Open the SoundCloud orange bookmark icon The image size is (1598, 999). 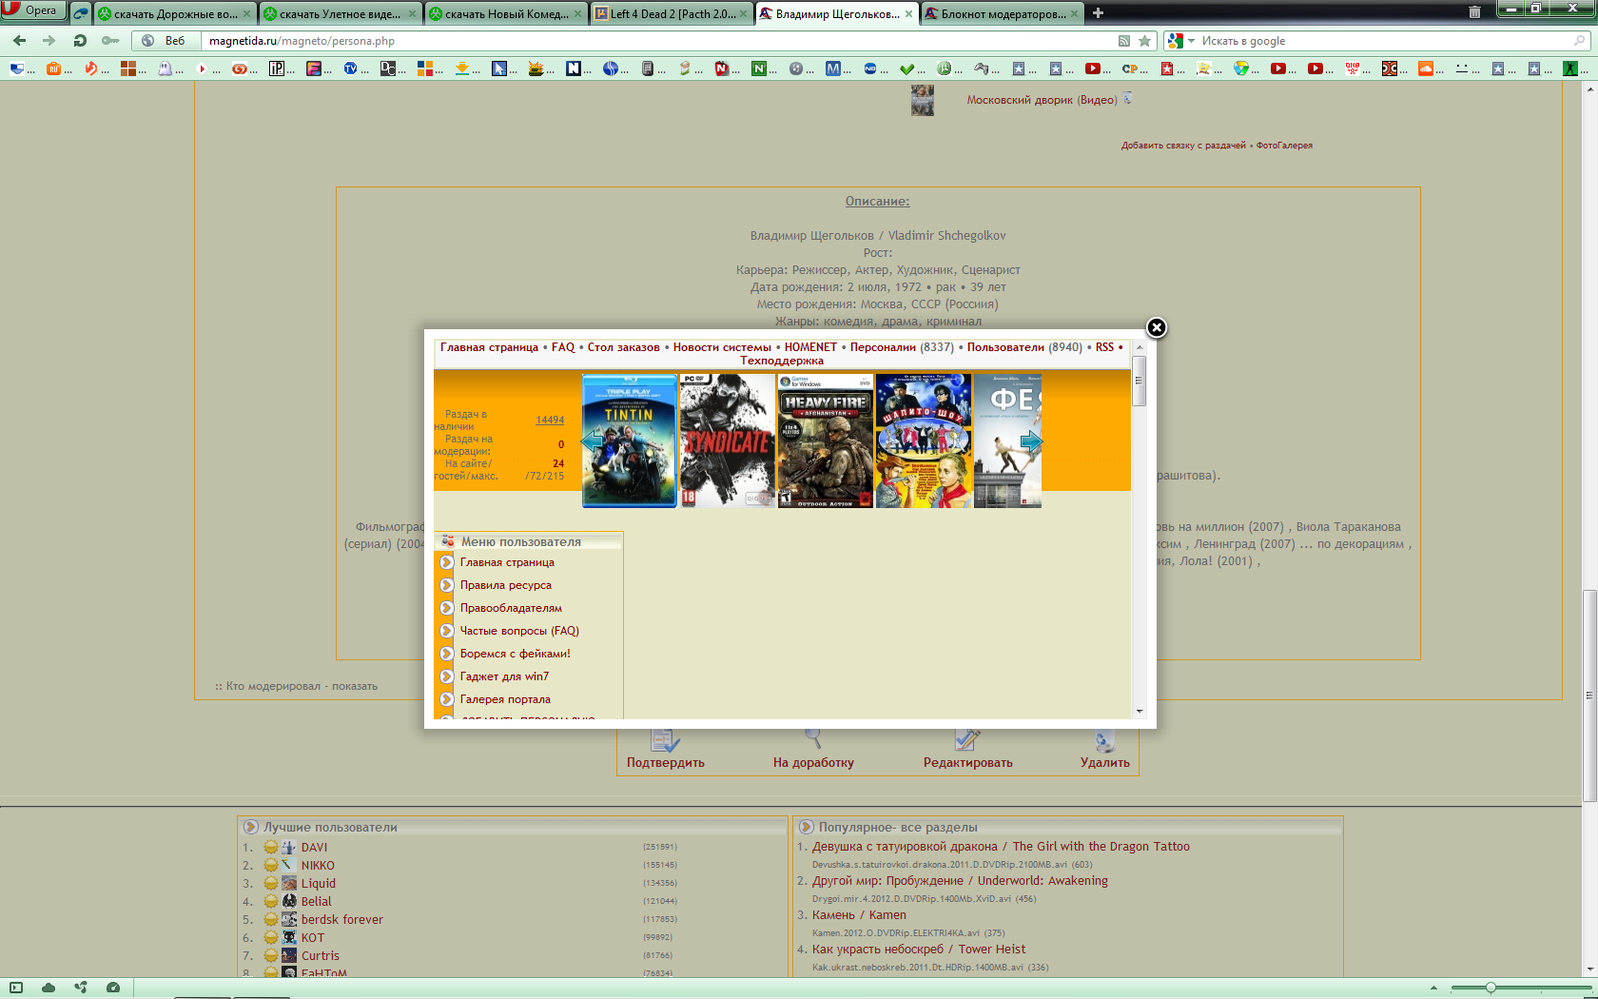[x=1426, y=68]
